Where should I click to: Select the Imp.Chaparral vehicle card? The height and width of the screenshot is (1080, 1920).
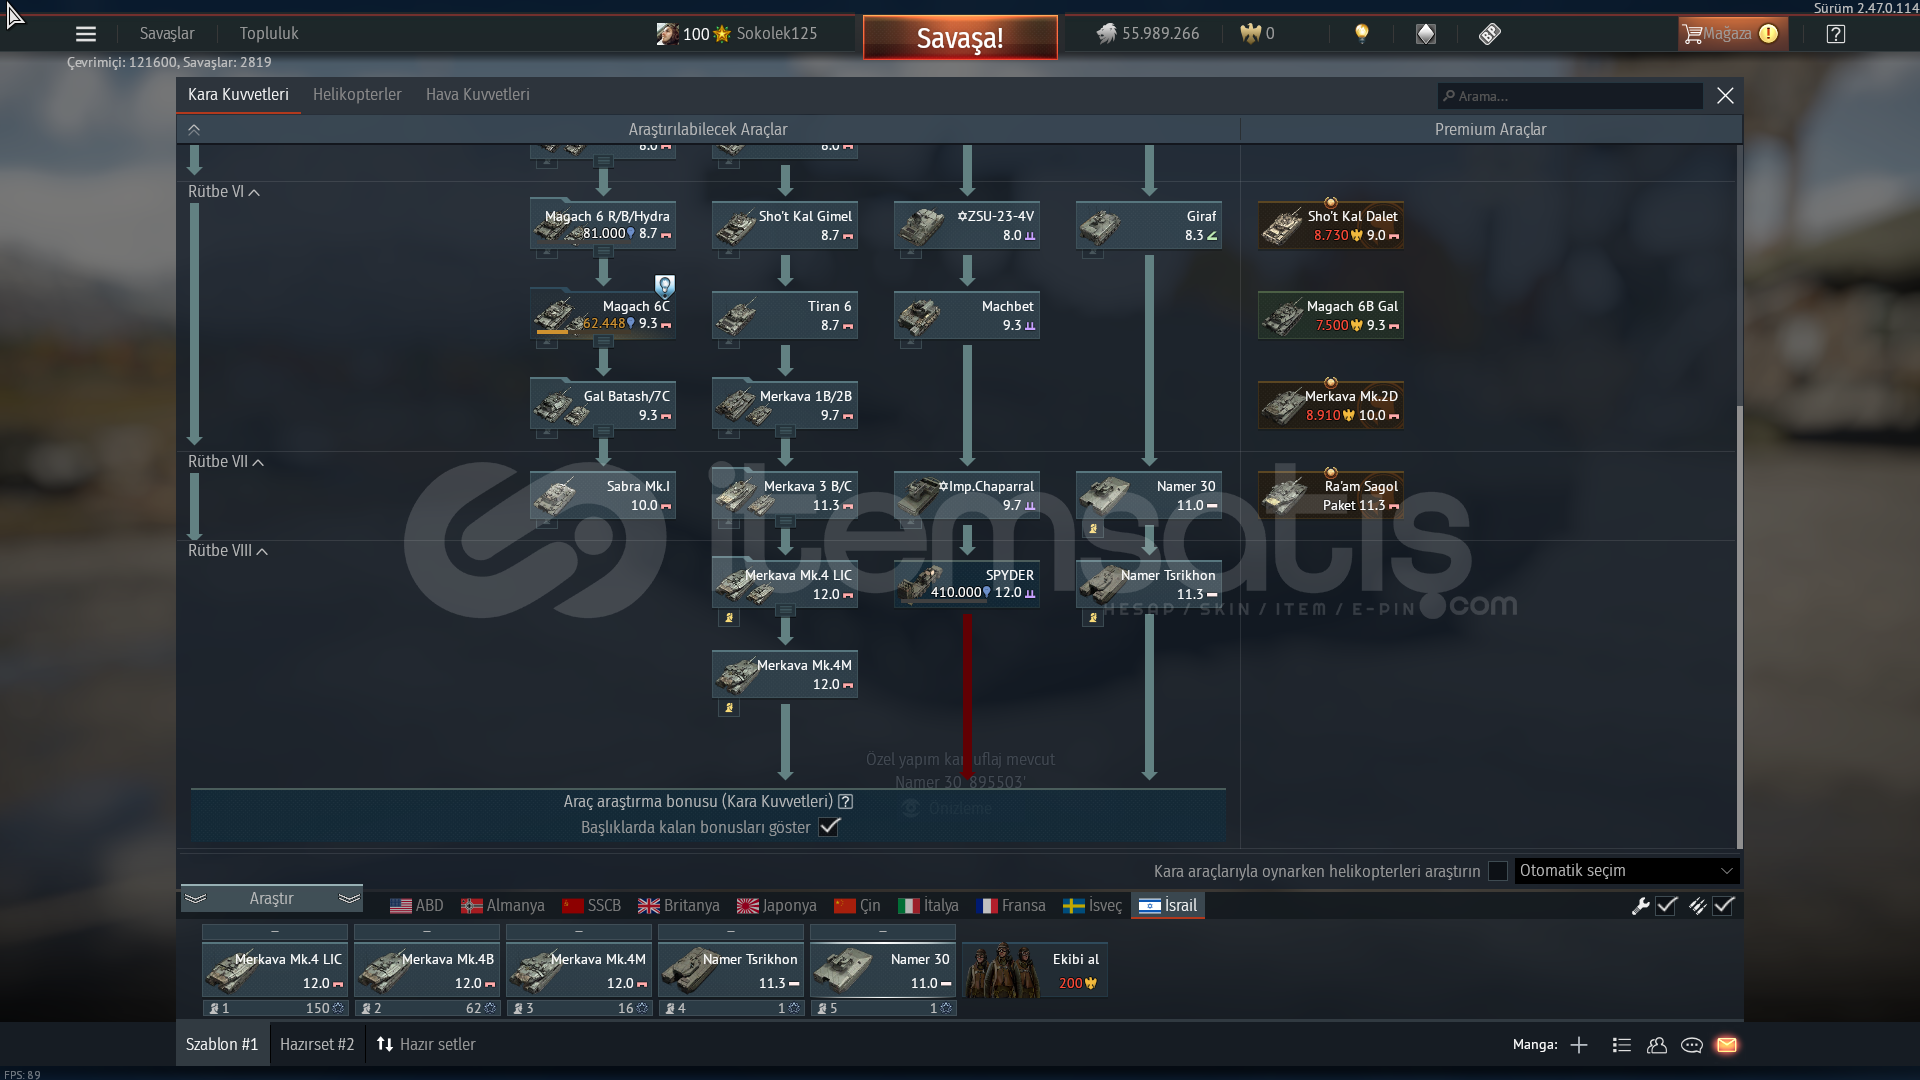967,495
